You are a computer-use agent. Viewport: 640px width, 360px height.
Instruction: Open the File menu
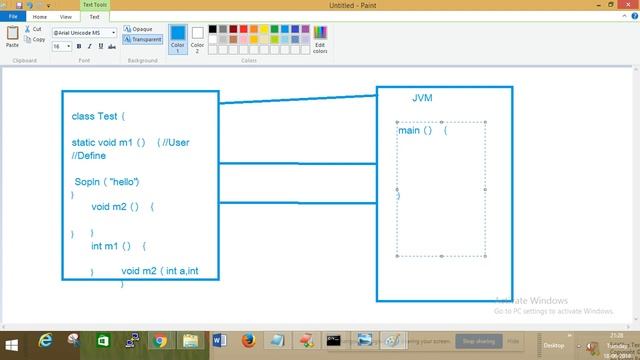pos(13,17)
